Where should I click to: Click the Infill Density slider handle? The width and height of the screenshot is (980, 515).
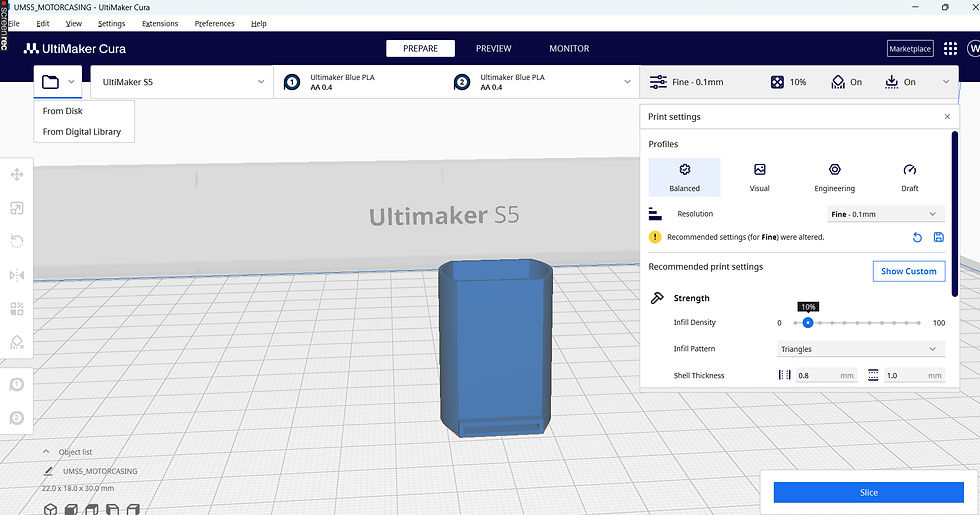pos(808,322)
